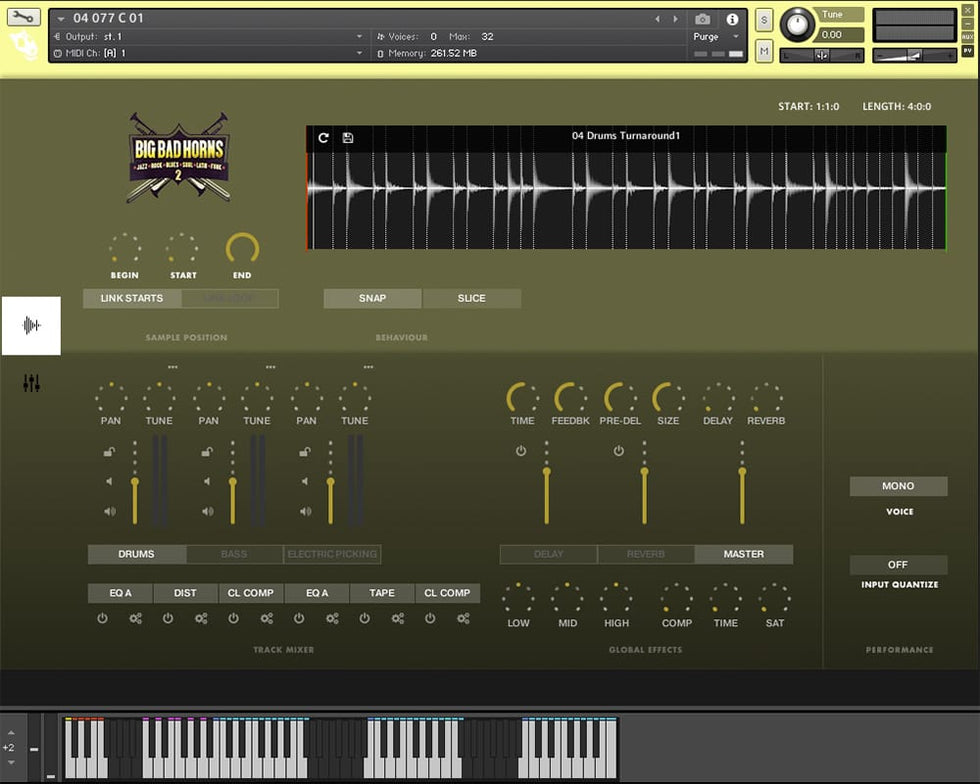
Task: Open the instrument info icon
Action: pyautogui.click(x=732, y=19)
